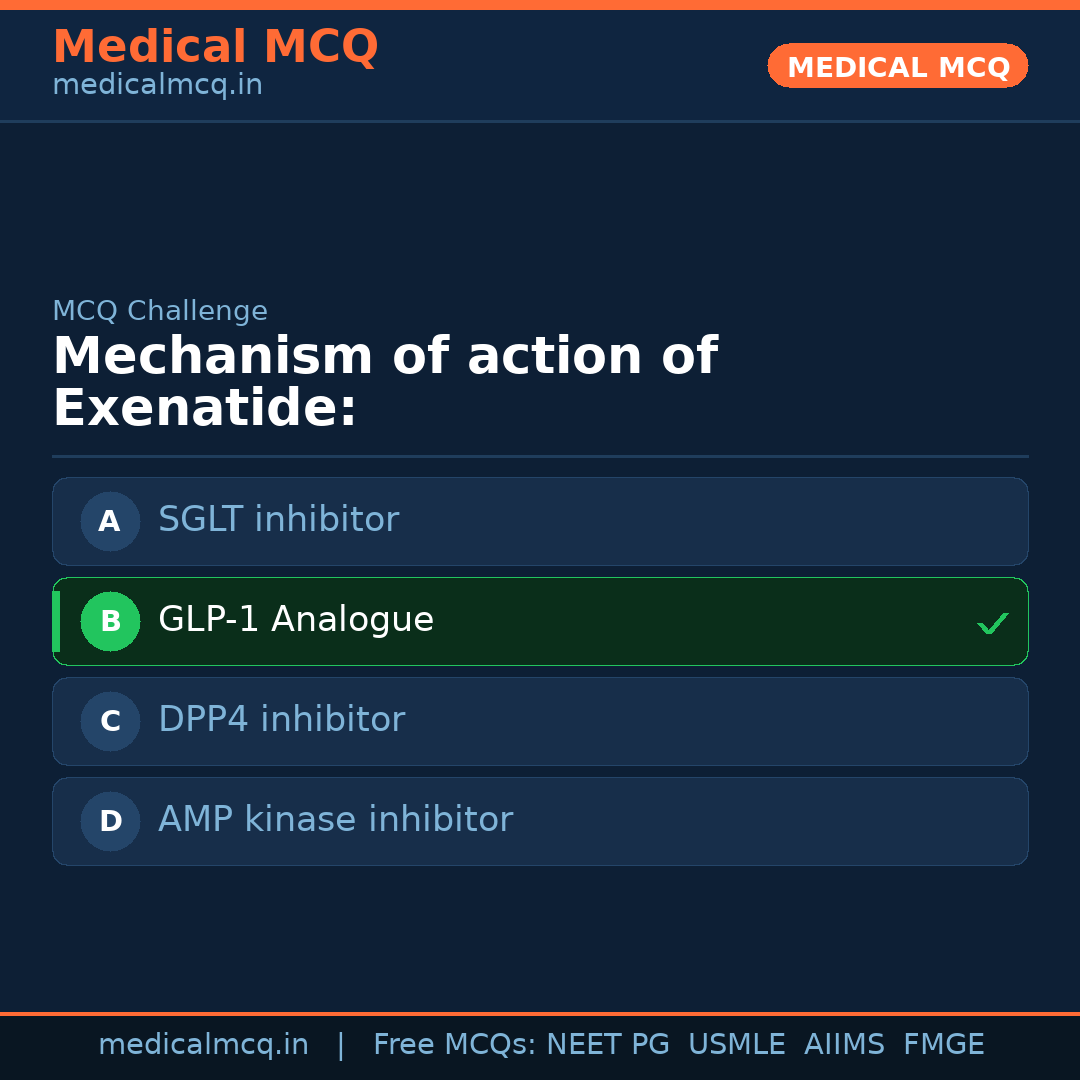Click the green circled letter B badge
The width and height of the screenshot is (1080, 1080).
point(110,621)
